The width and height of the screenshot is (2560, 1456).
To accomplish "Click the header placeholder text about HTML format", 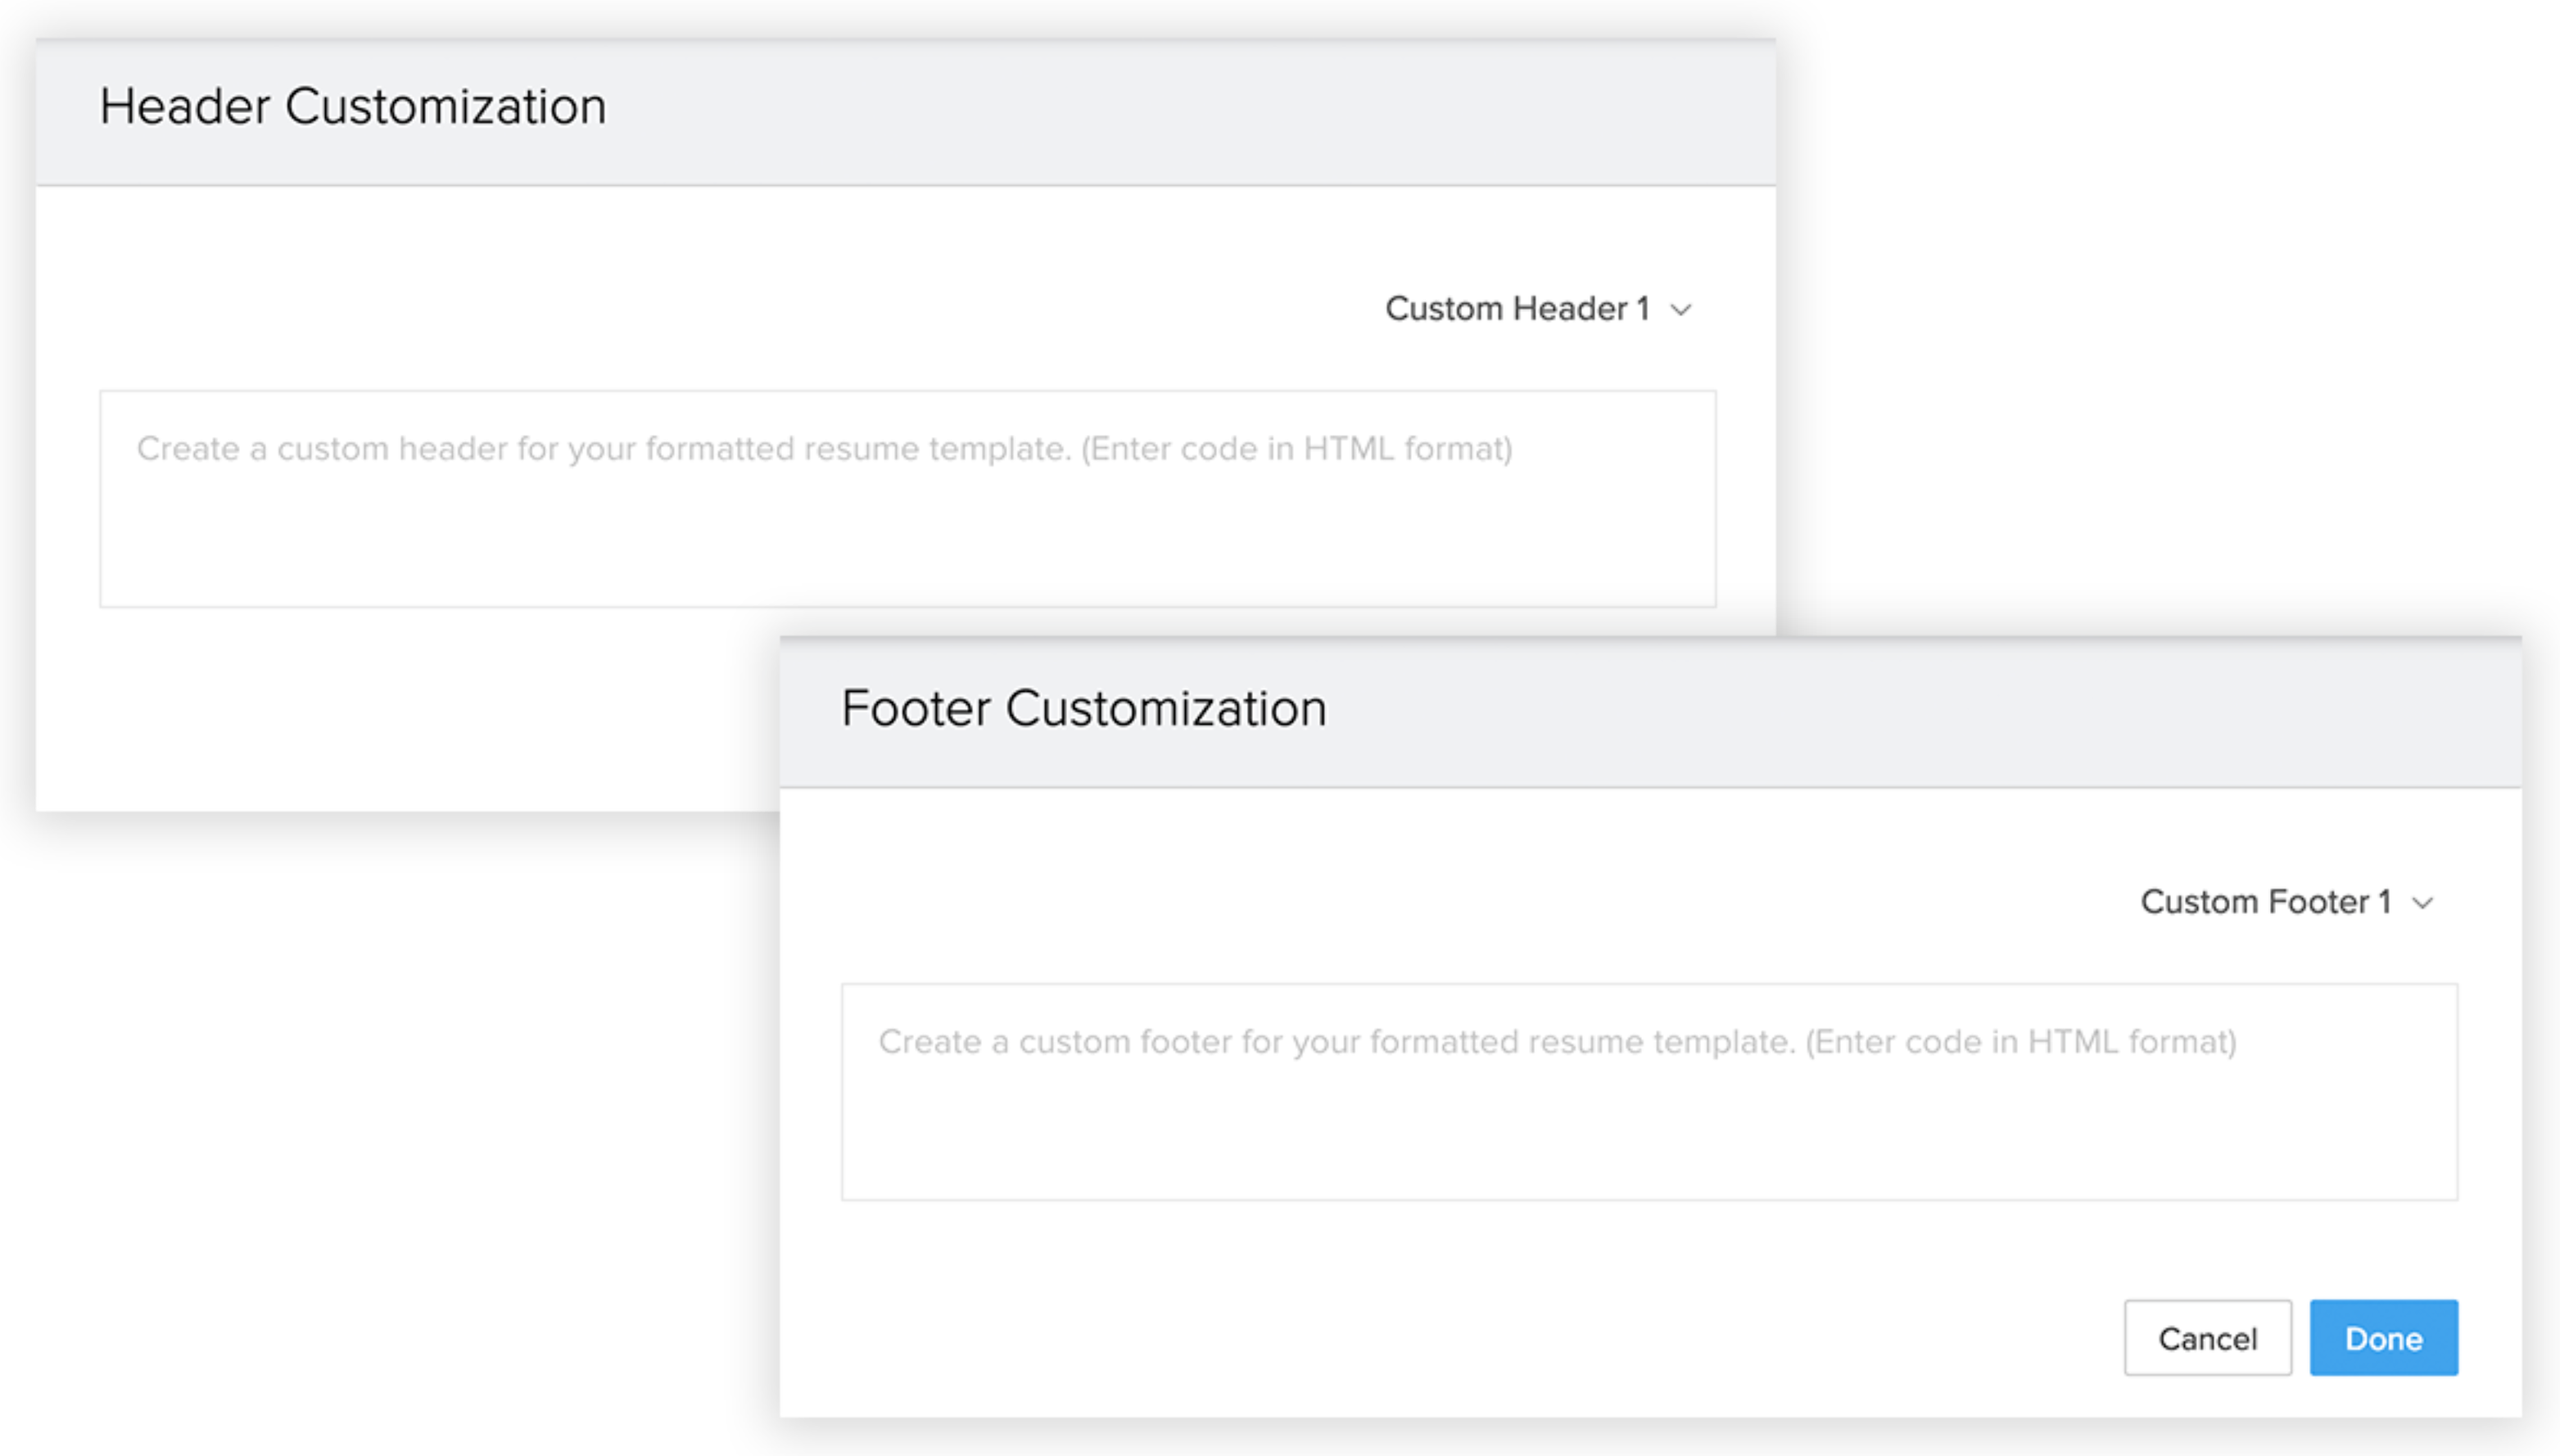I will [825, 449].
